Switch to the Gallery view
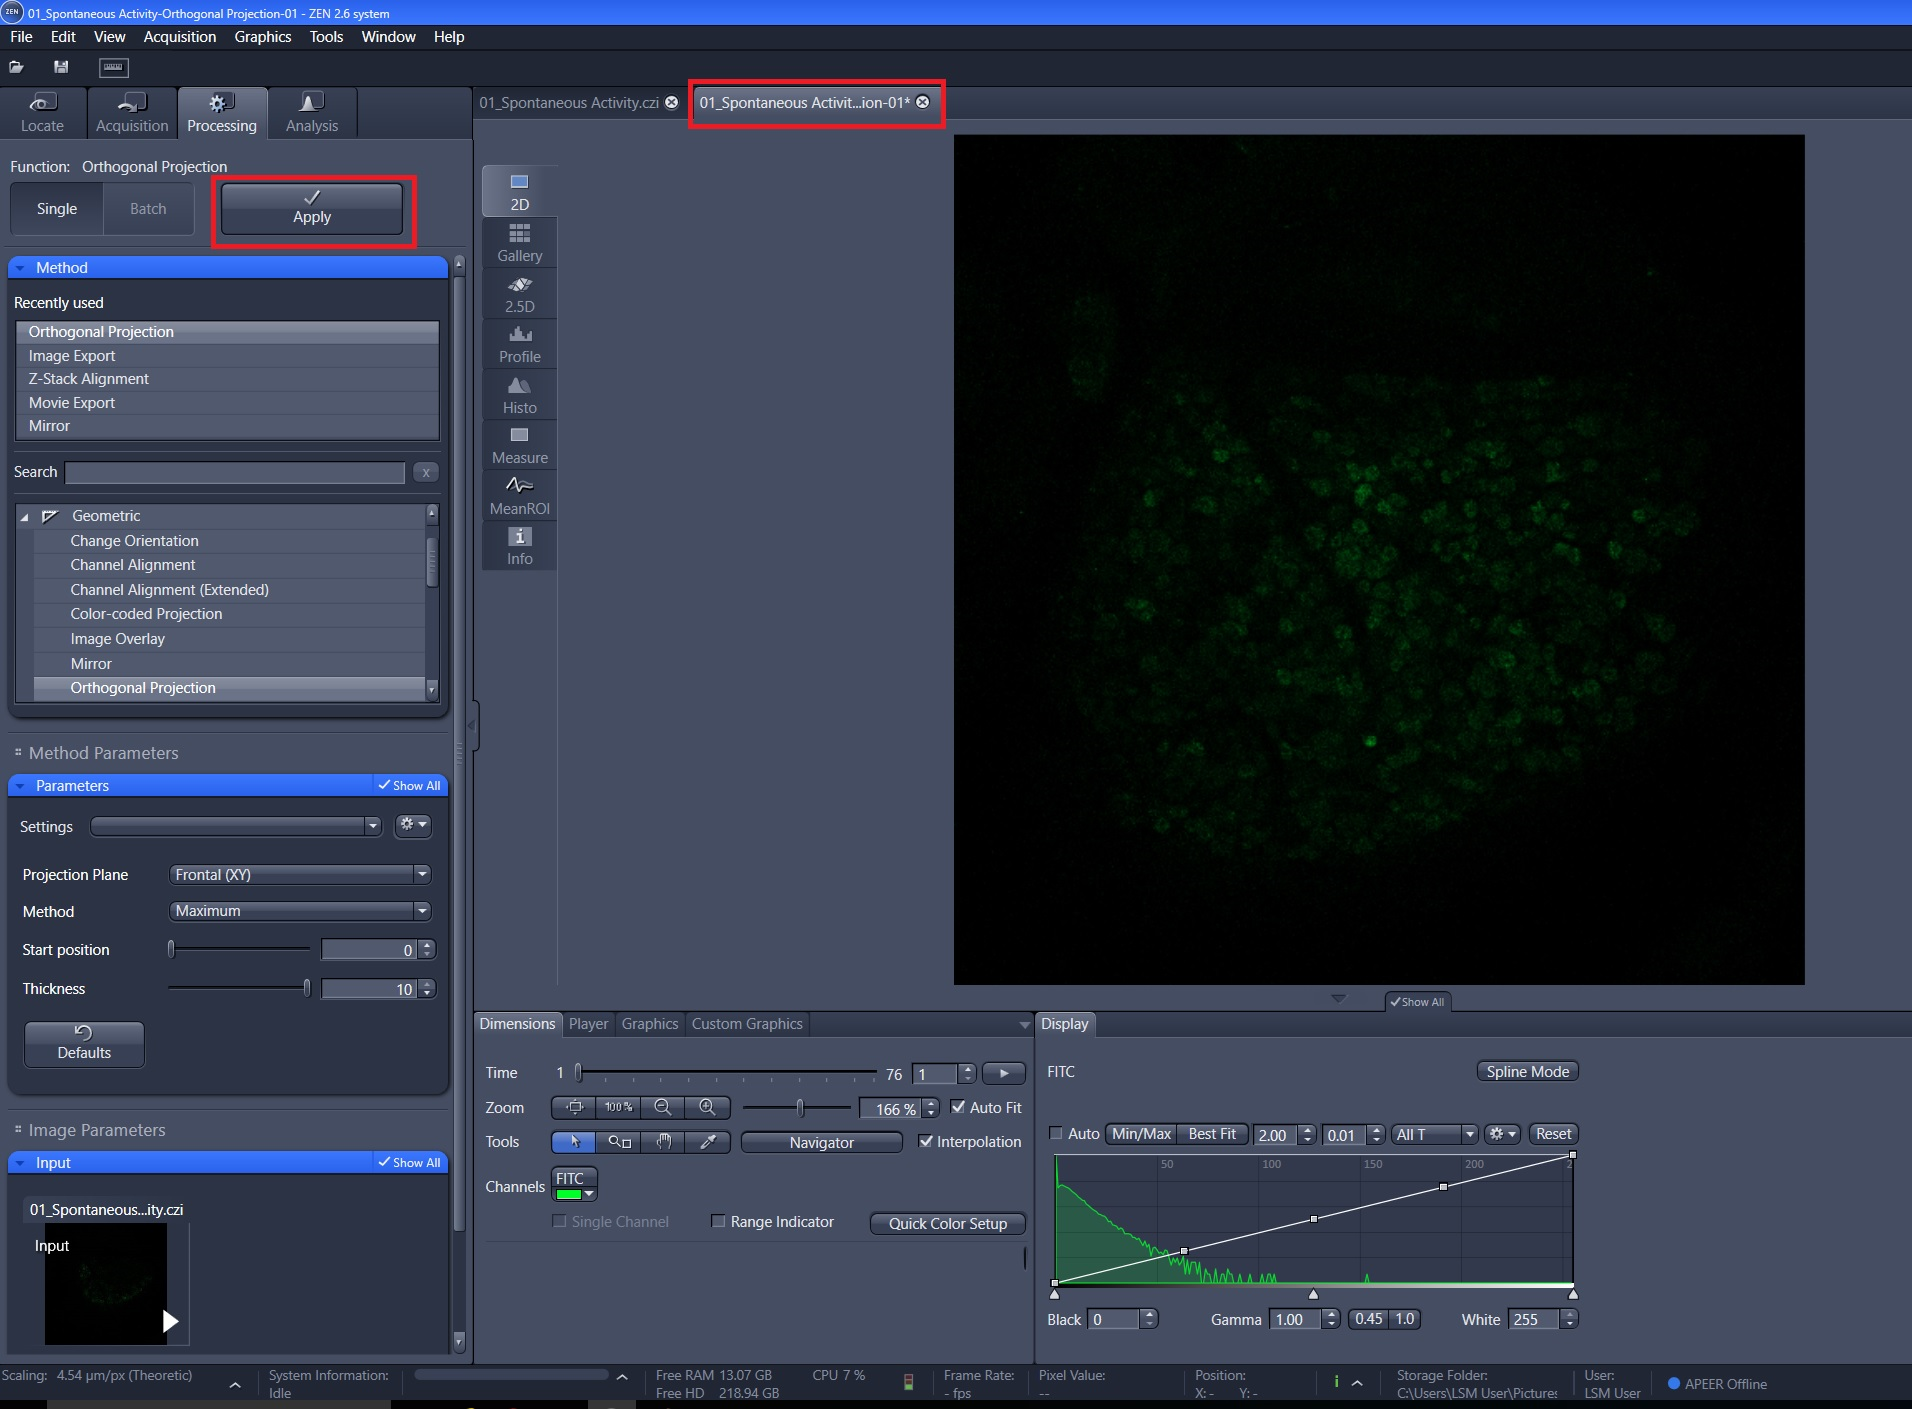The height and width of the screenshot is (1409, 1912). click(519, 242)
